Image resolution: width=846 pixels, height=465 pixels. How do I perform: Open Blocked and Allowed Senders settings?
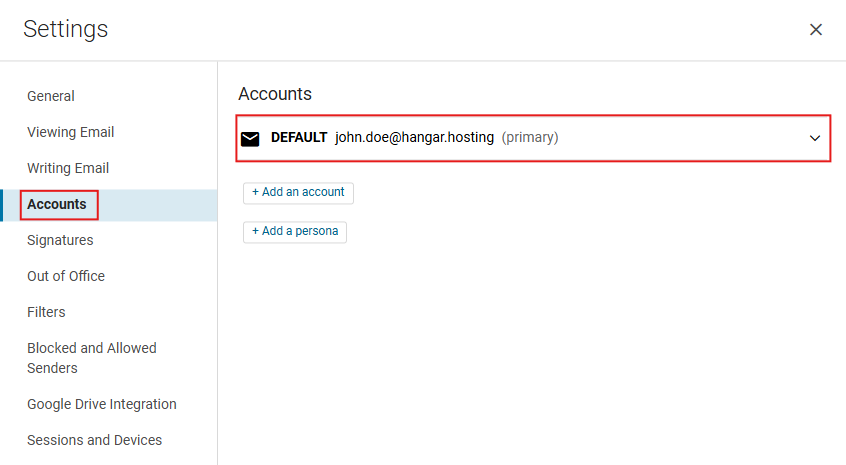pyautogui.click(x=92, y=358)
